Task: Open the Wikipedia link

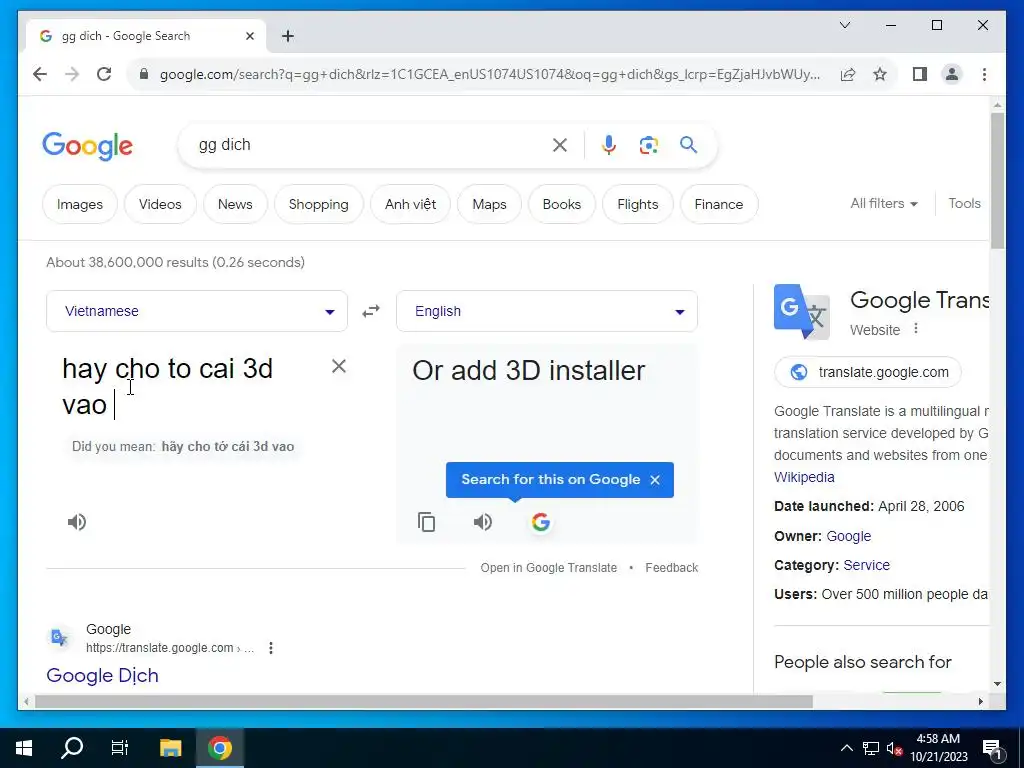Action: click(804, 477)
